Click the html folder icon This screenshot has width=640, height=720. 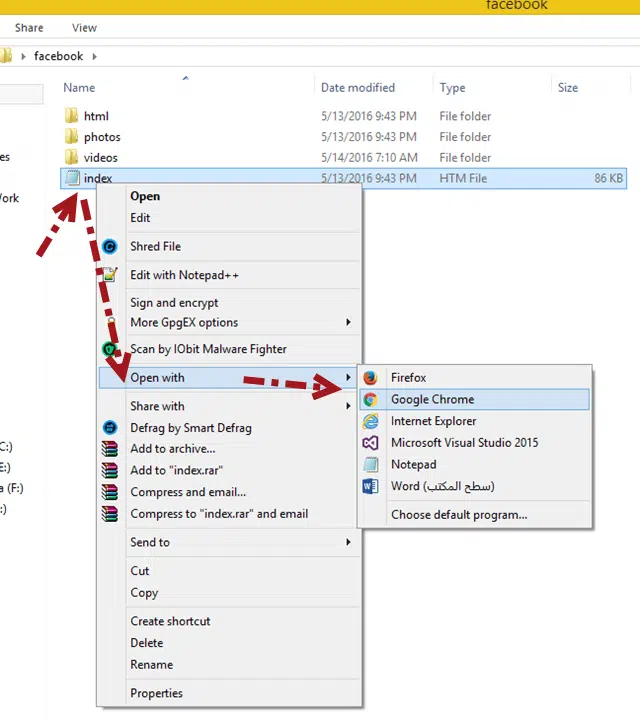71,116
